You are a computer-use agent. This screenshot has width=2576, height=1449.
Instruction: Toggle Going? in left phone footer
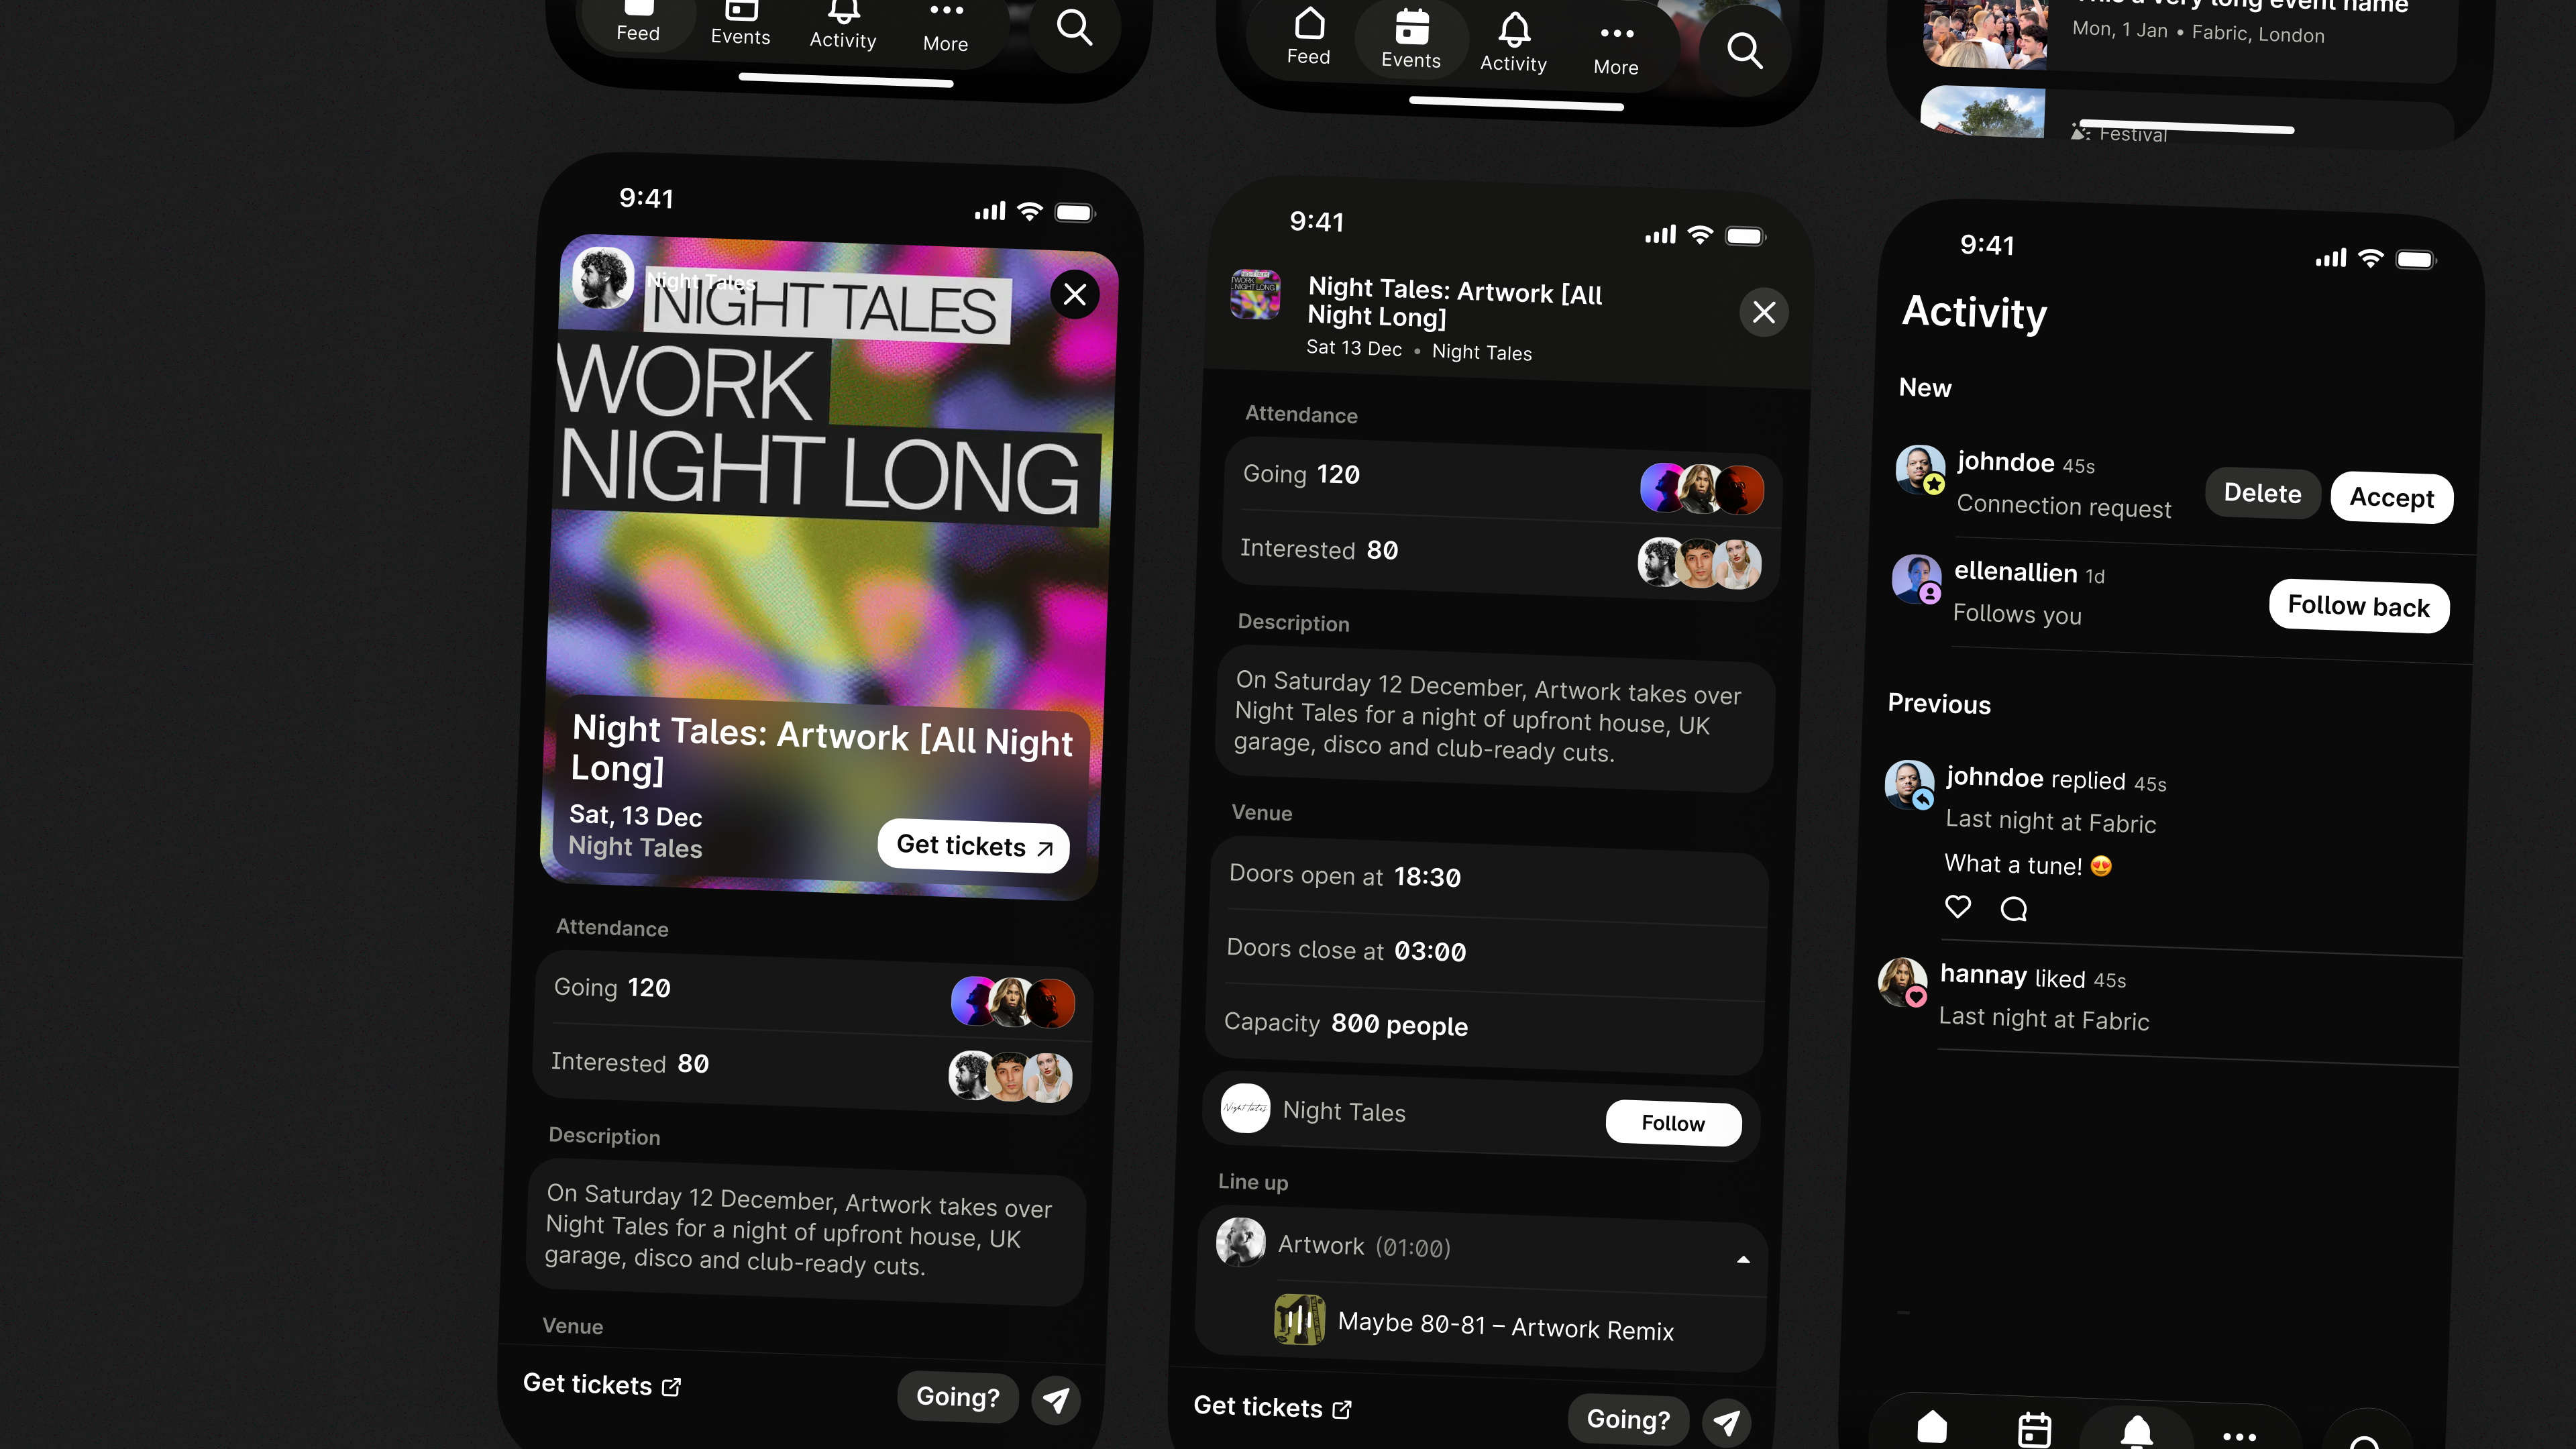coord(958,1397)
